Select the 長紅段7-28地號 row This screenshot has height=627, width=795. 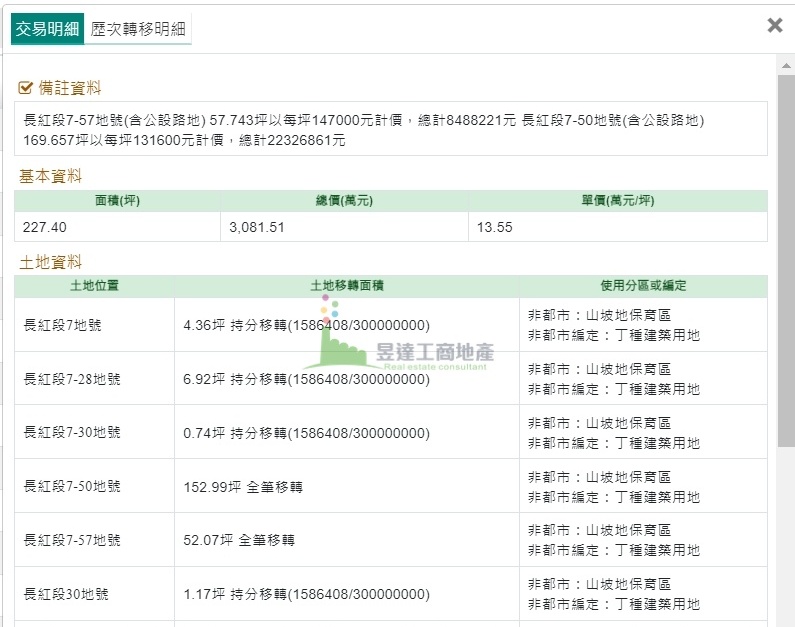(391, 379)
